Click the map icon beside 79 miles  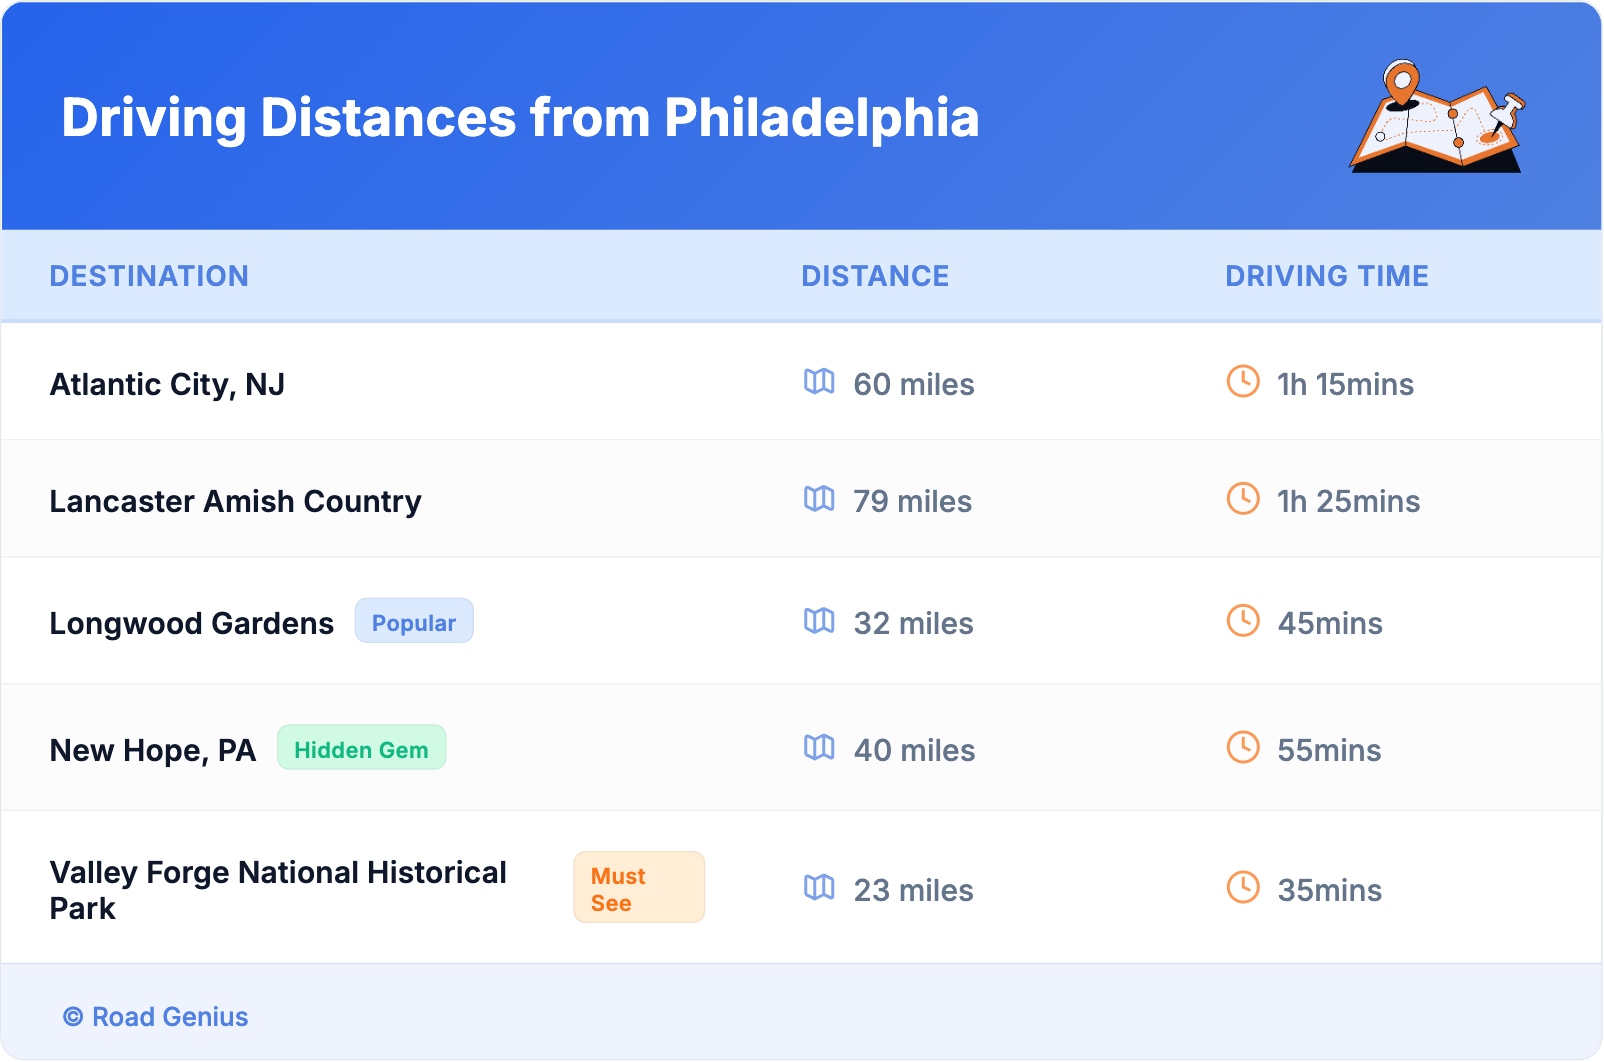click(819, 499)
